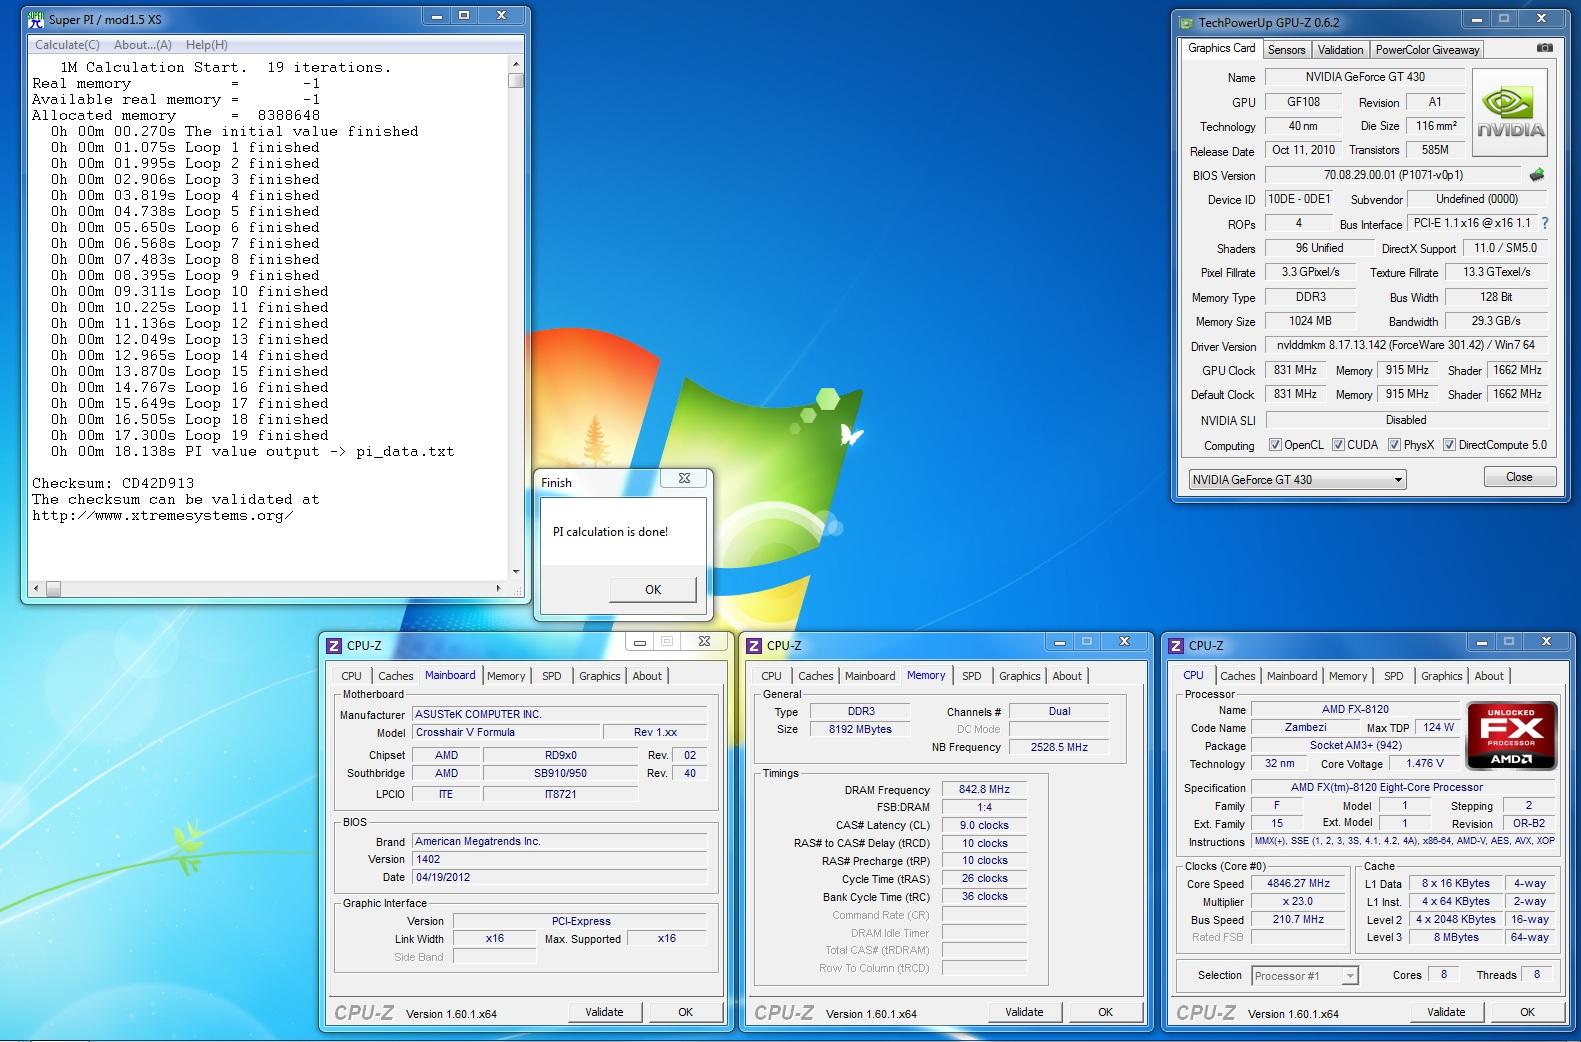Click the NVIDIA logo in GPU-Z
1581x1042 pixels.
click(1511, 113)
